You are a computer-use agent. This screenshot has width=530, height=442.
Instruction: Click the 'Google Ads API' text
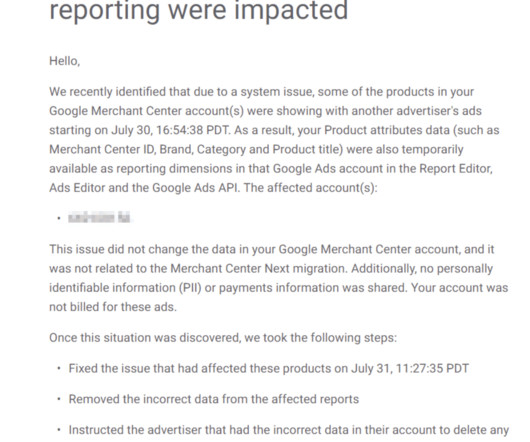point(196,188)
